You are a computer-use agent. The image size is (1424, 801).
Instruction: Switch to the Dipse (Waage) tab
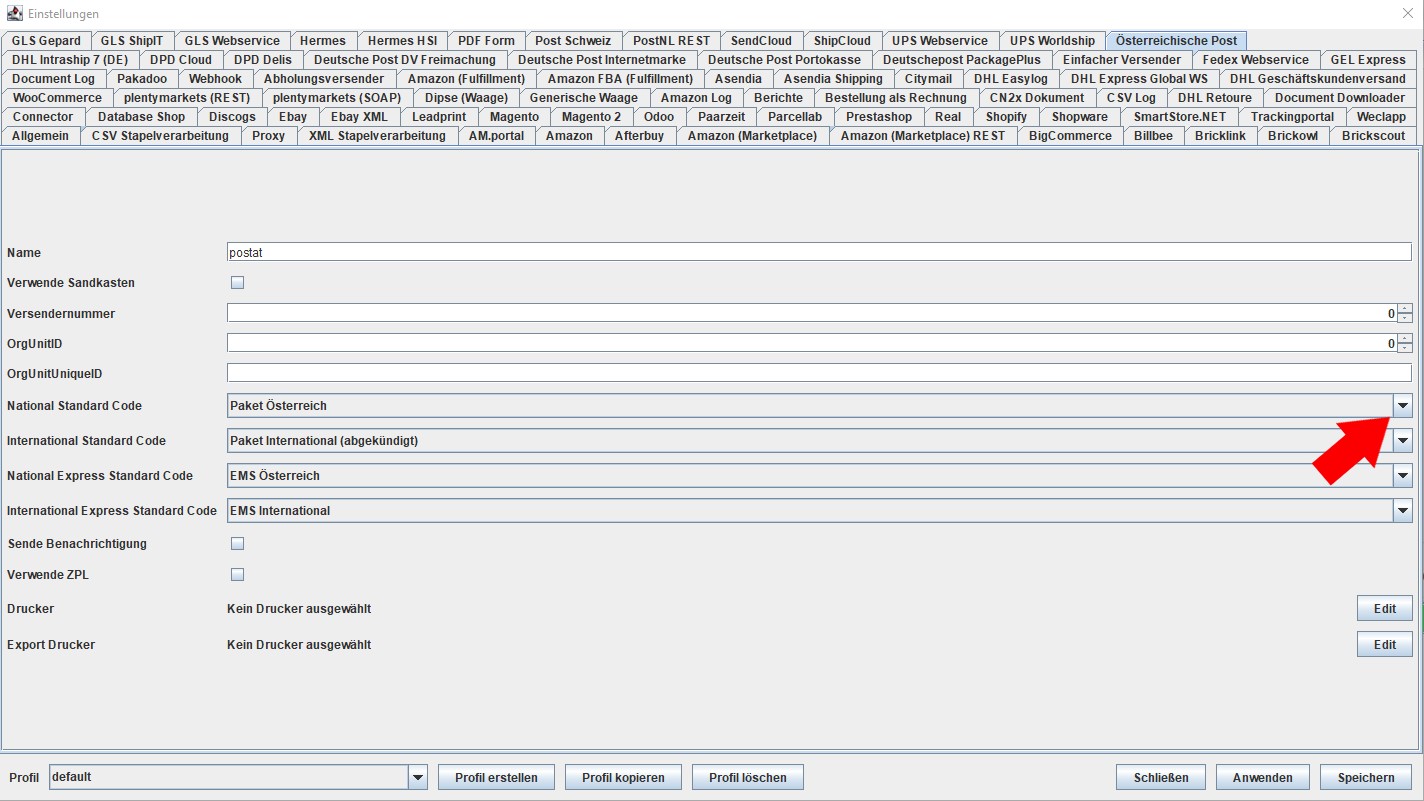466,98
